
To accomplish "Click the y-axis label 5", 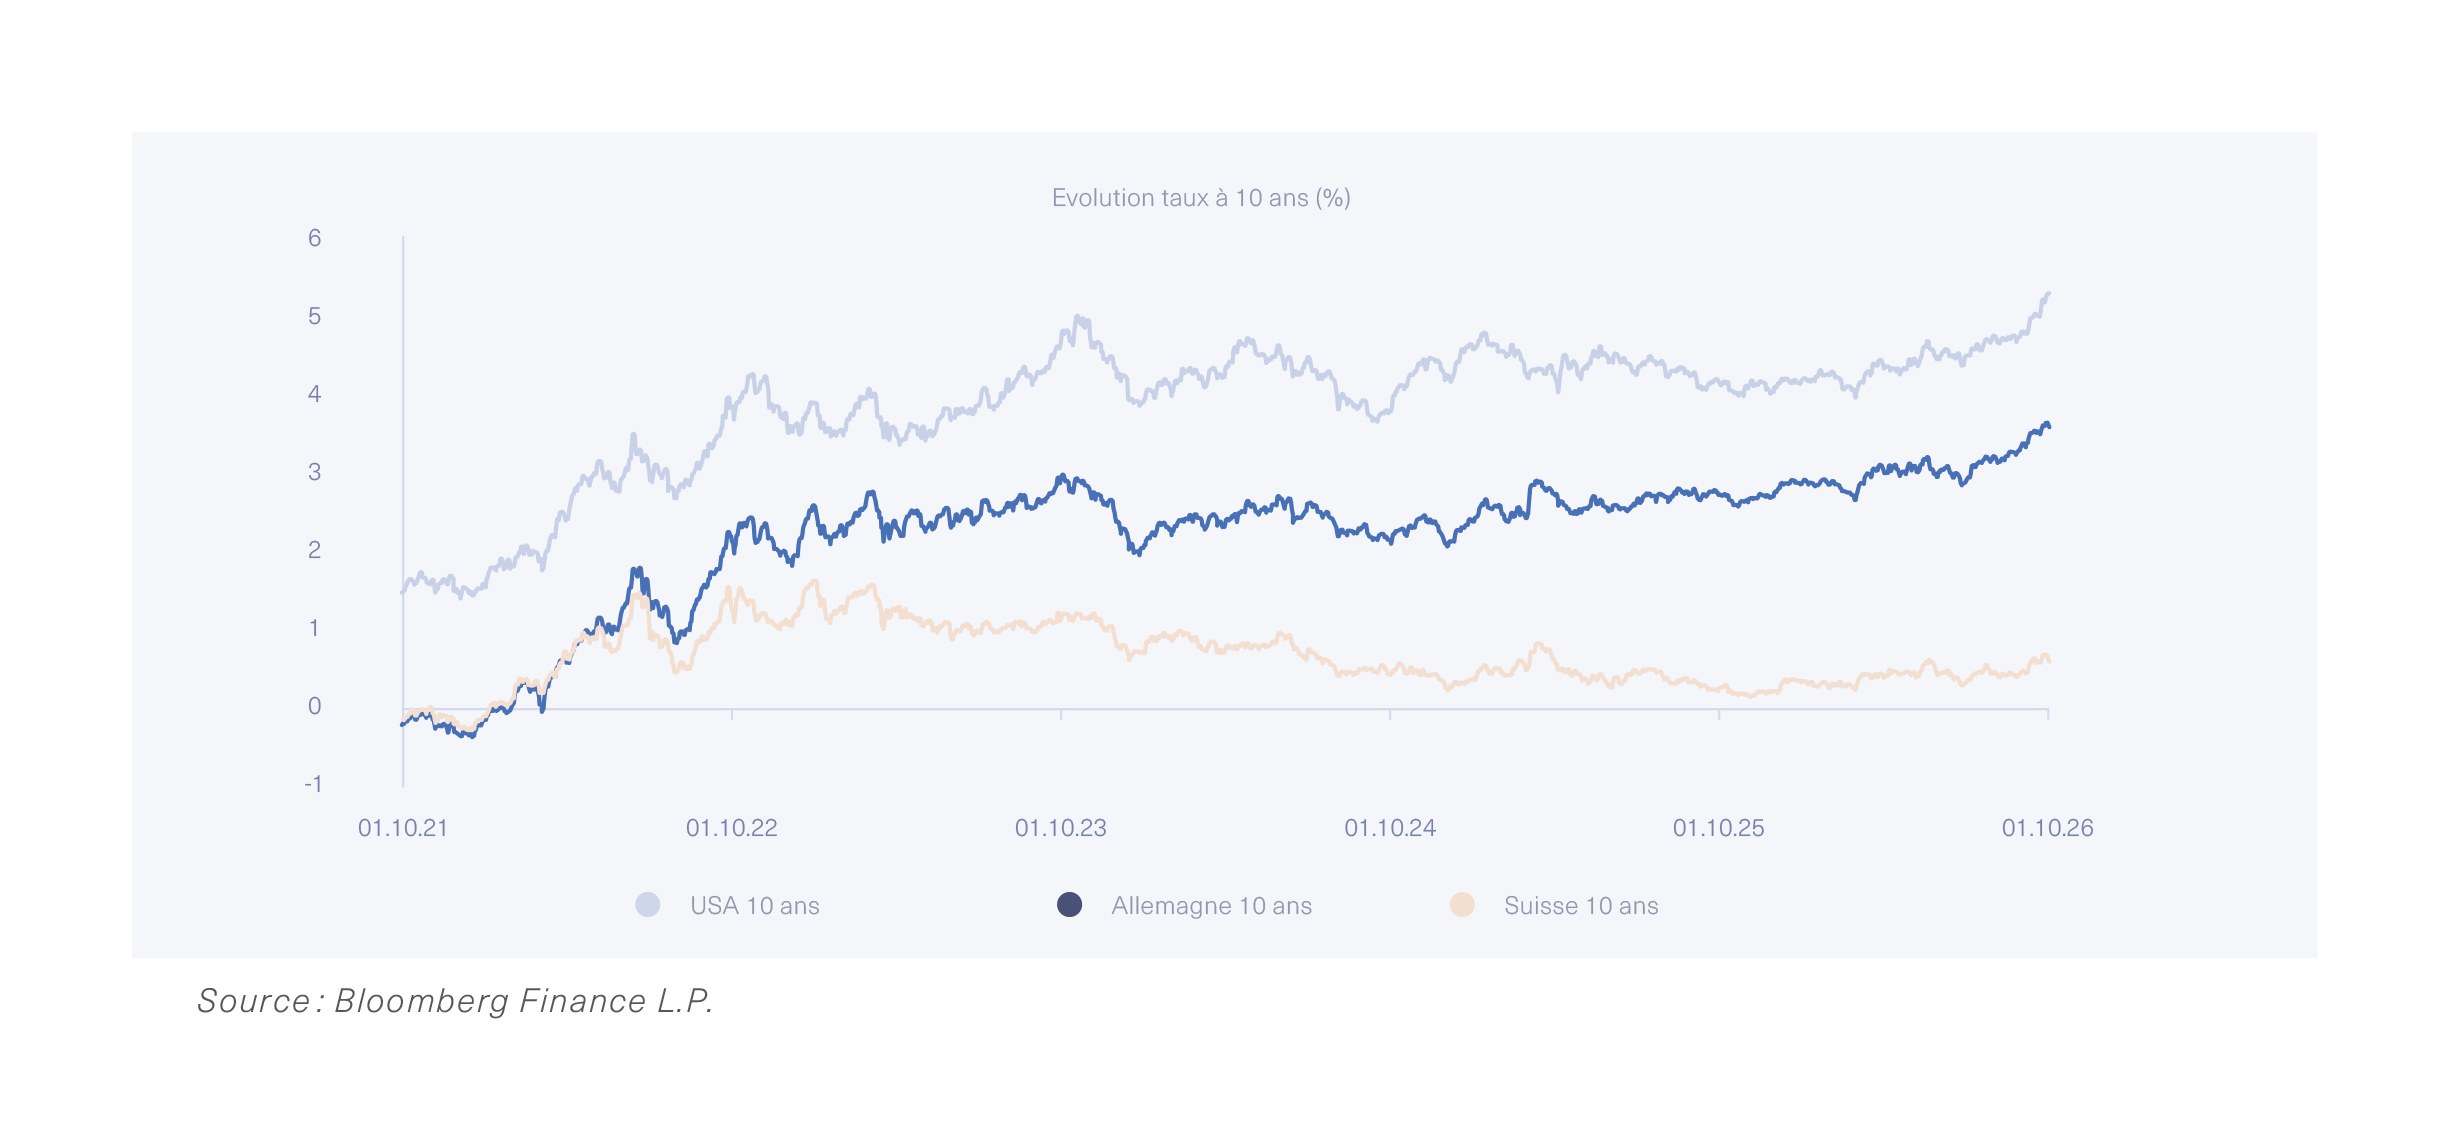I will coord(315,316).
